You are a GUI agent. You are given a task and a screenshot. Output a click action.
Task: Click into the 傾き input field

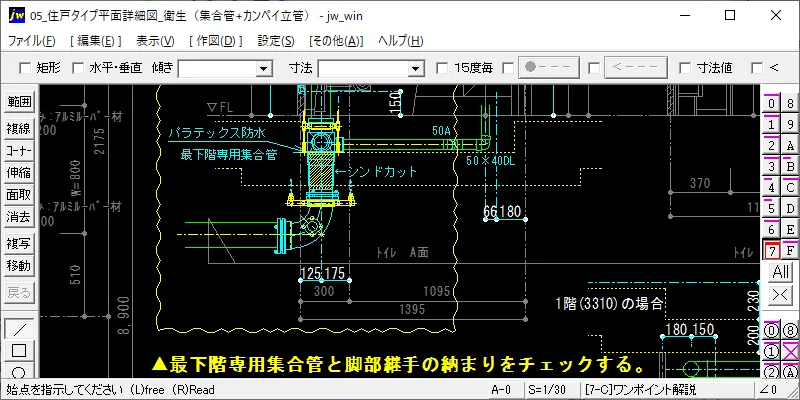[217, 68]
